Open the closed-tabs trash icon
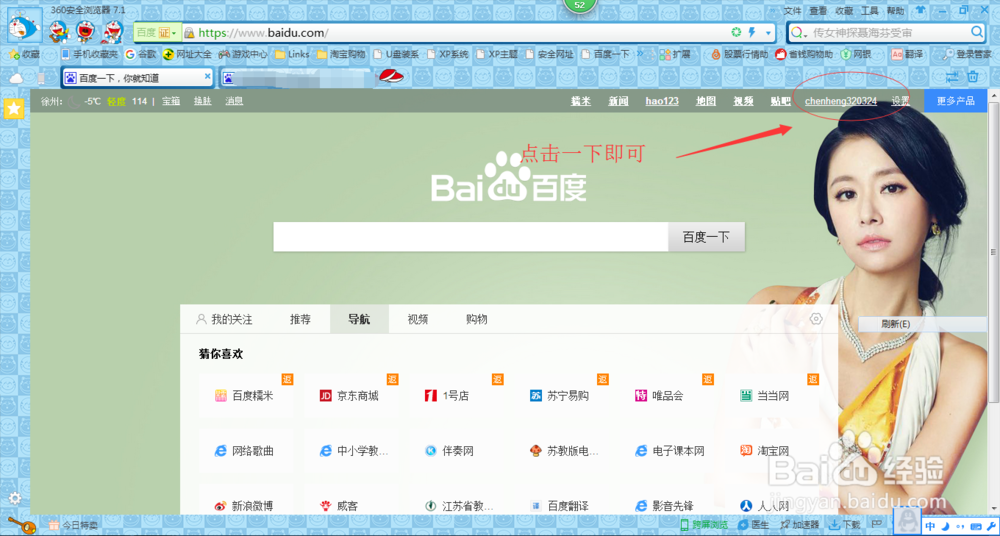1000x536 pixels. [973, 77]
